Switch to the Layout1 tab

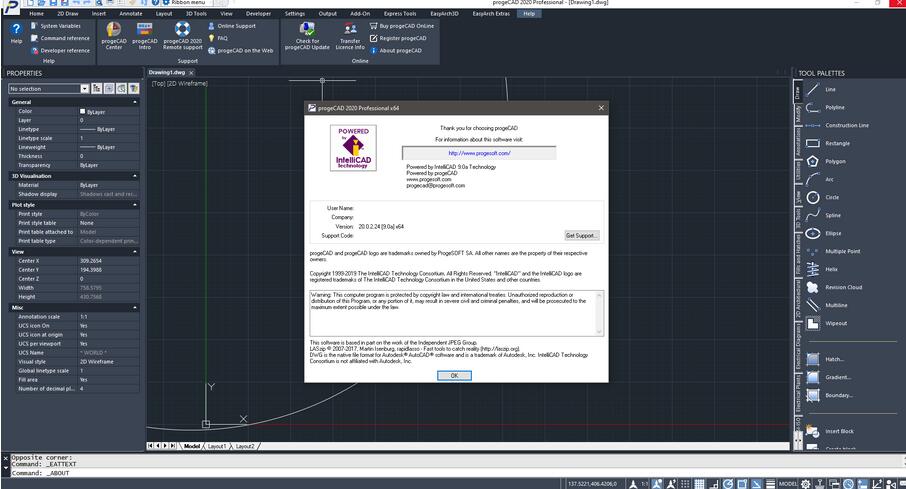click(217, 446)
